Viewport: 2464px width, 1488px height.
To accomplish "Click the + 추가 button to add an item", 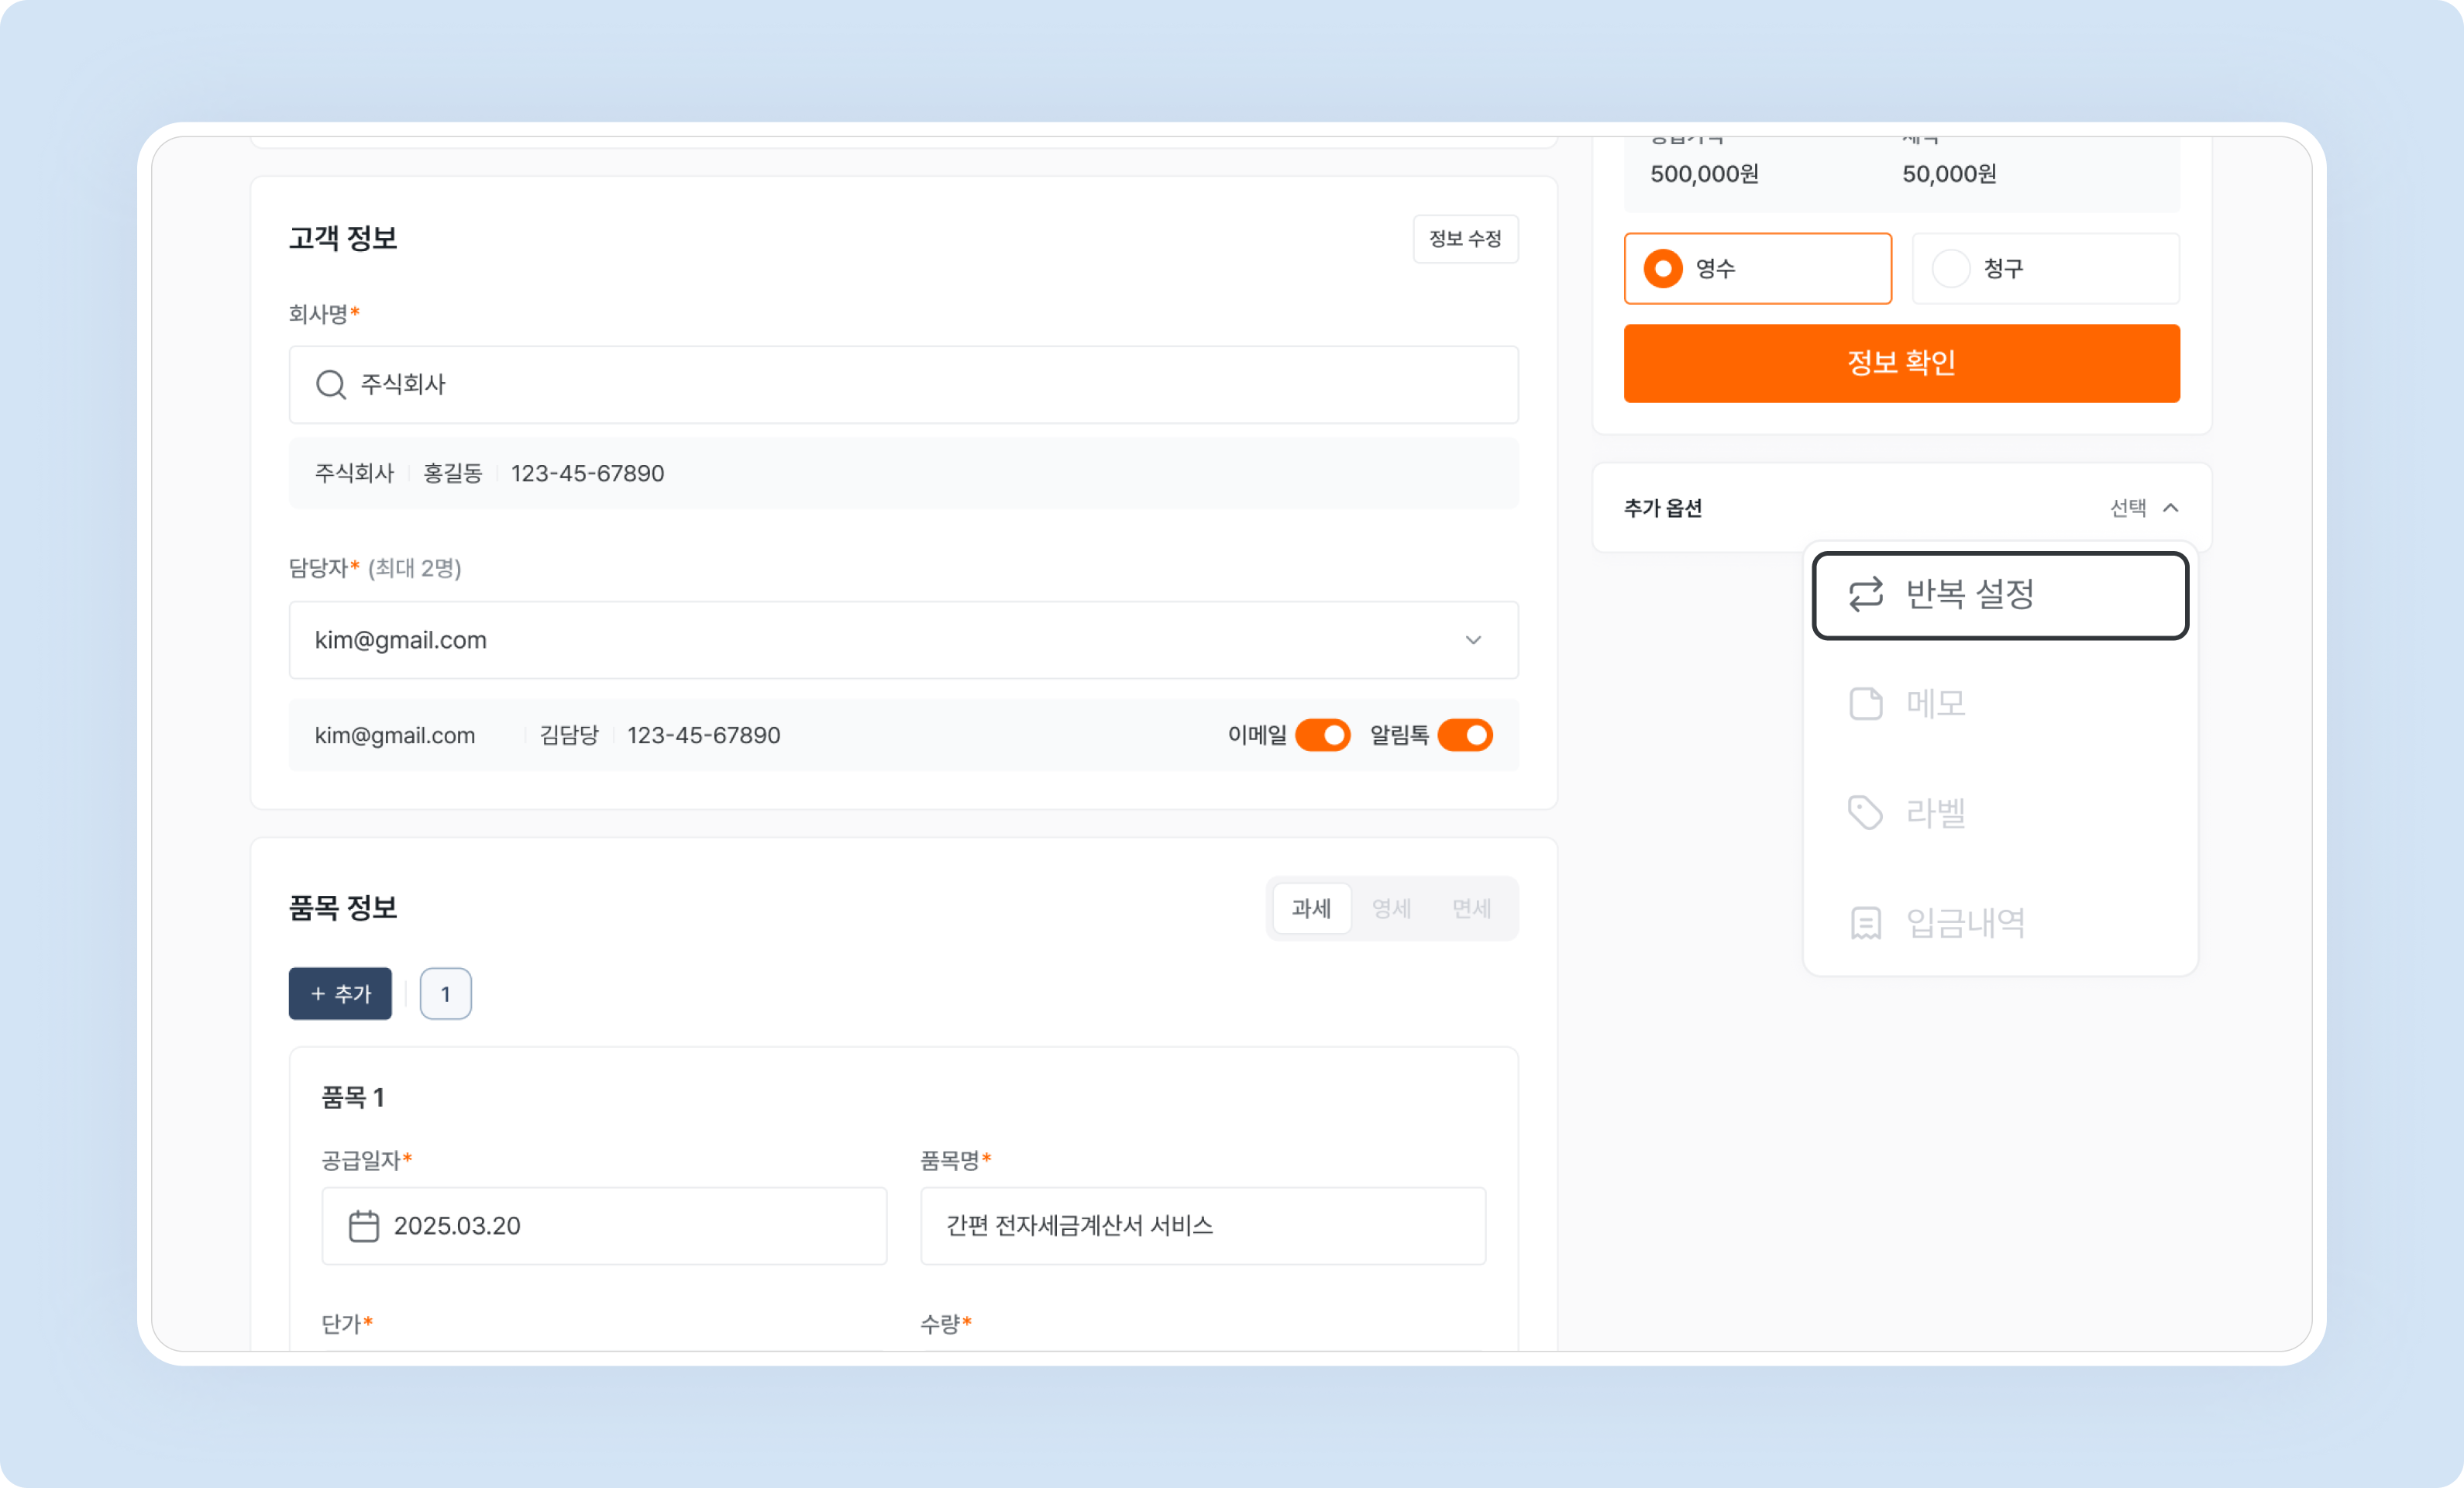I will pyautogui.click(x=340, y=993).
